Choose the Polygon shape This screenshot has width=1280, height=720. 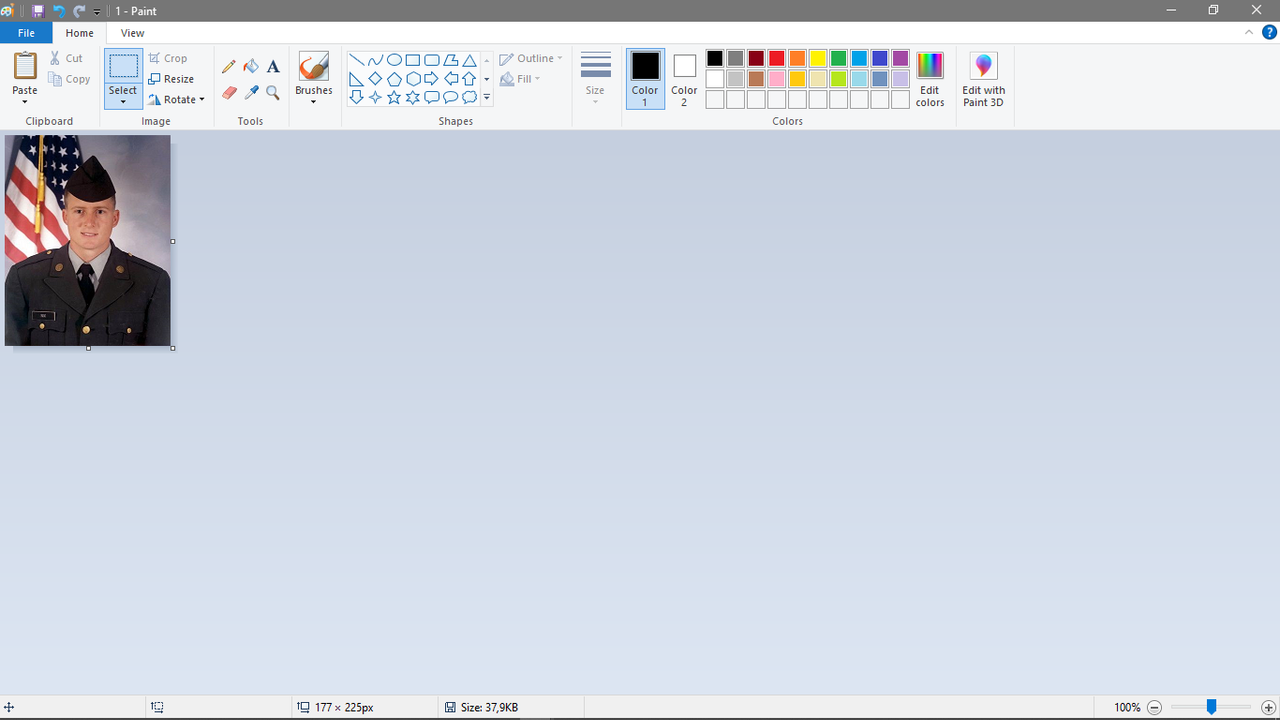click(451, 60)
